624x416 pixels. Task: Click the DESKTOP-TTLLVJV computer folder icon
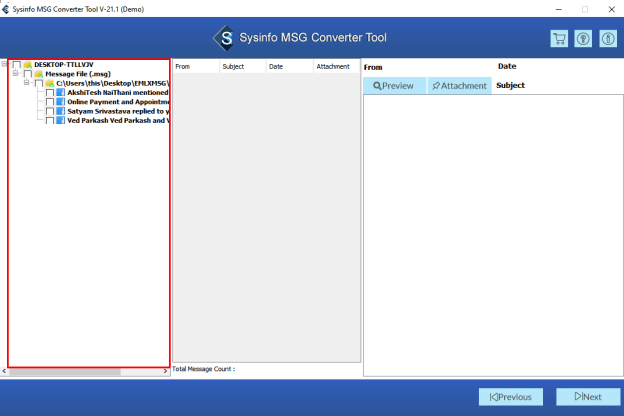pos(27,64)
